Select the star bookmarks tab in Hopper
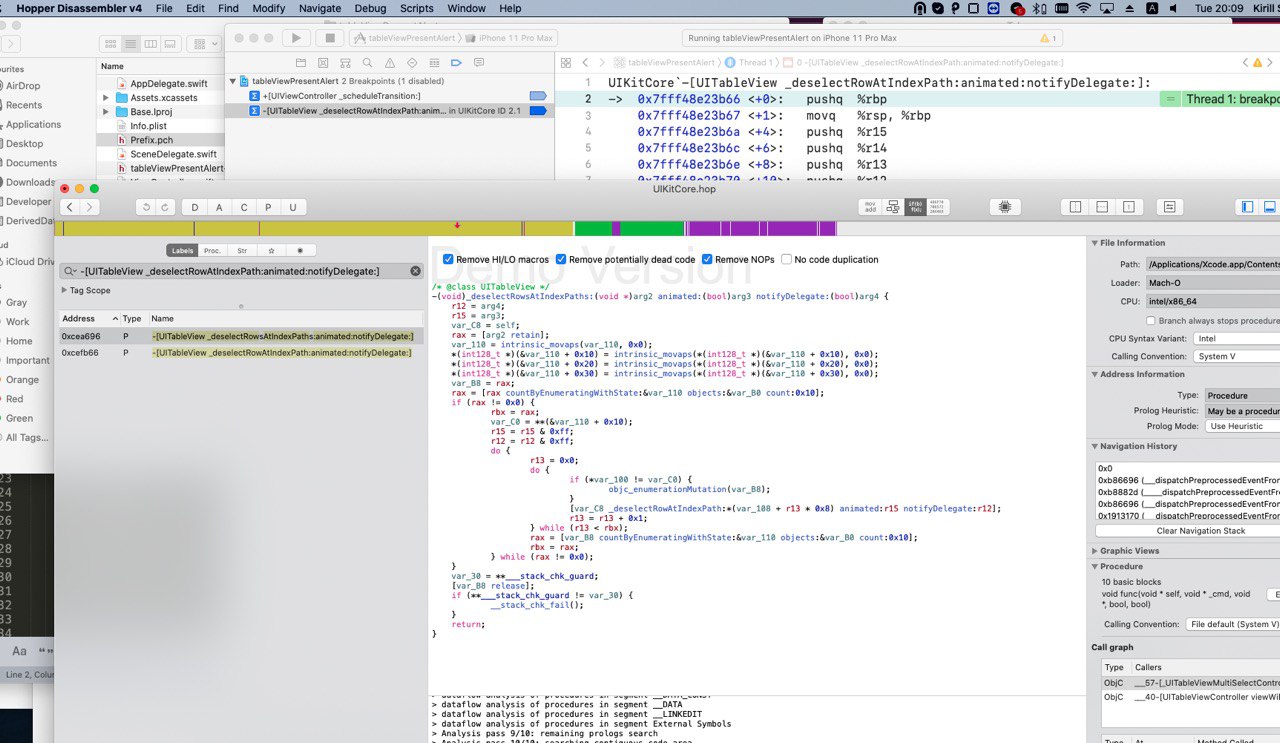This screenshot has height=743, width=1280. click(x=271, y=250)
